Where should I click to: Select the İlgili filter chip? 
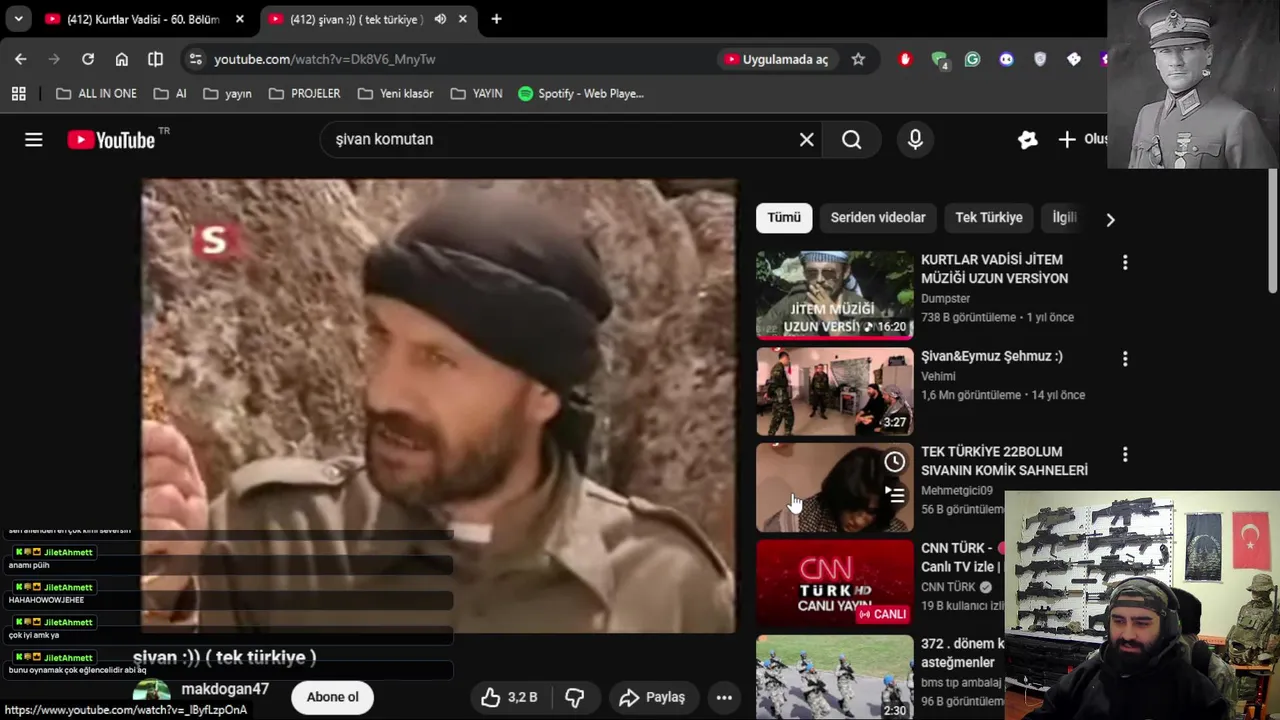pos(1064,217)
